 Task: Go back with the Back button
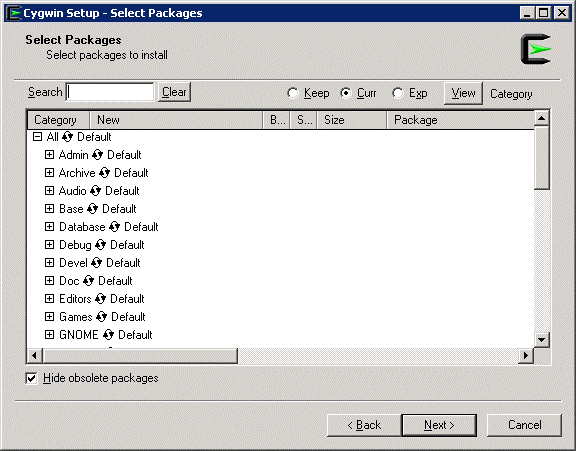click(x=364, y=425)
